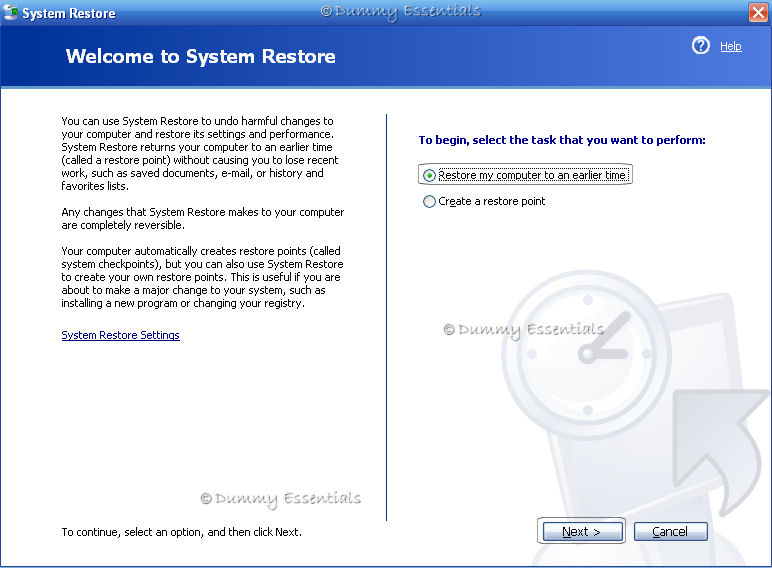772x568 pixels.
Task: Open System Restore Settings link
Action: coord(121,335)
